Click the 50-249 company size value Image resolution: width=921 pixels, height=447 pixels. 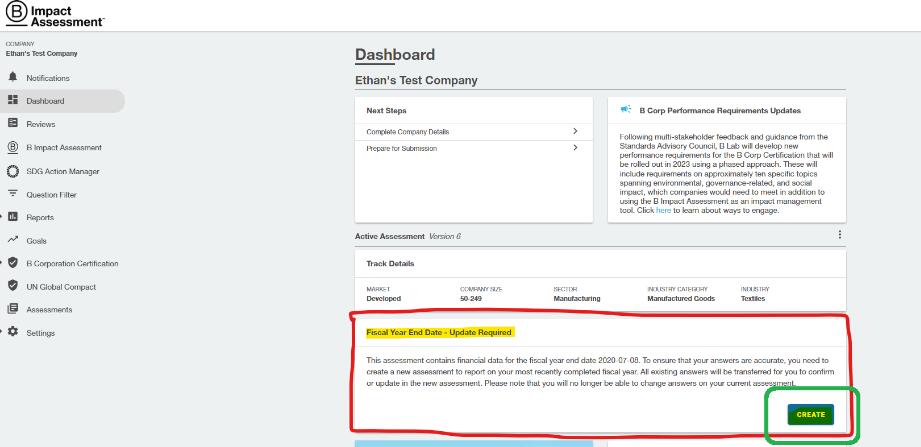coord(471,298)
